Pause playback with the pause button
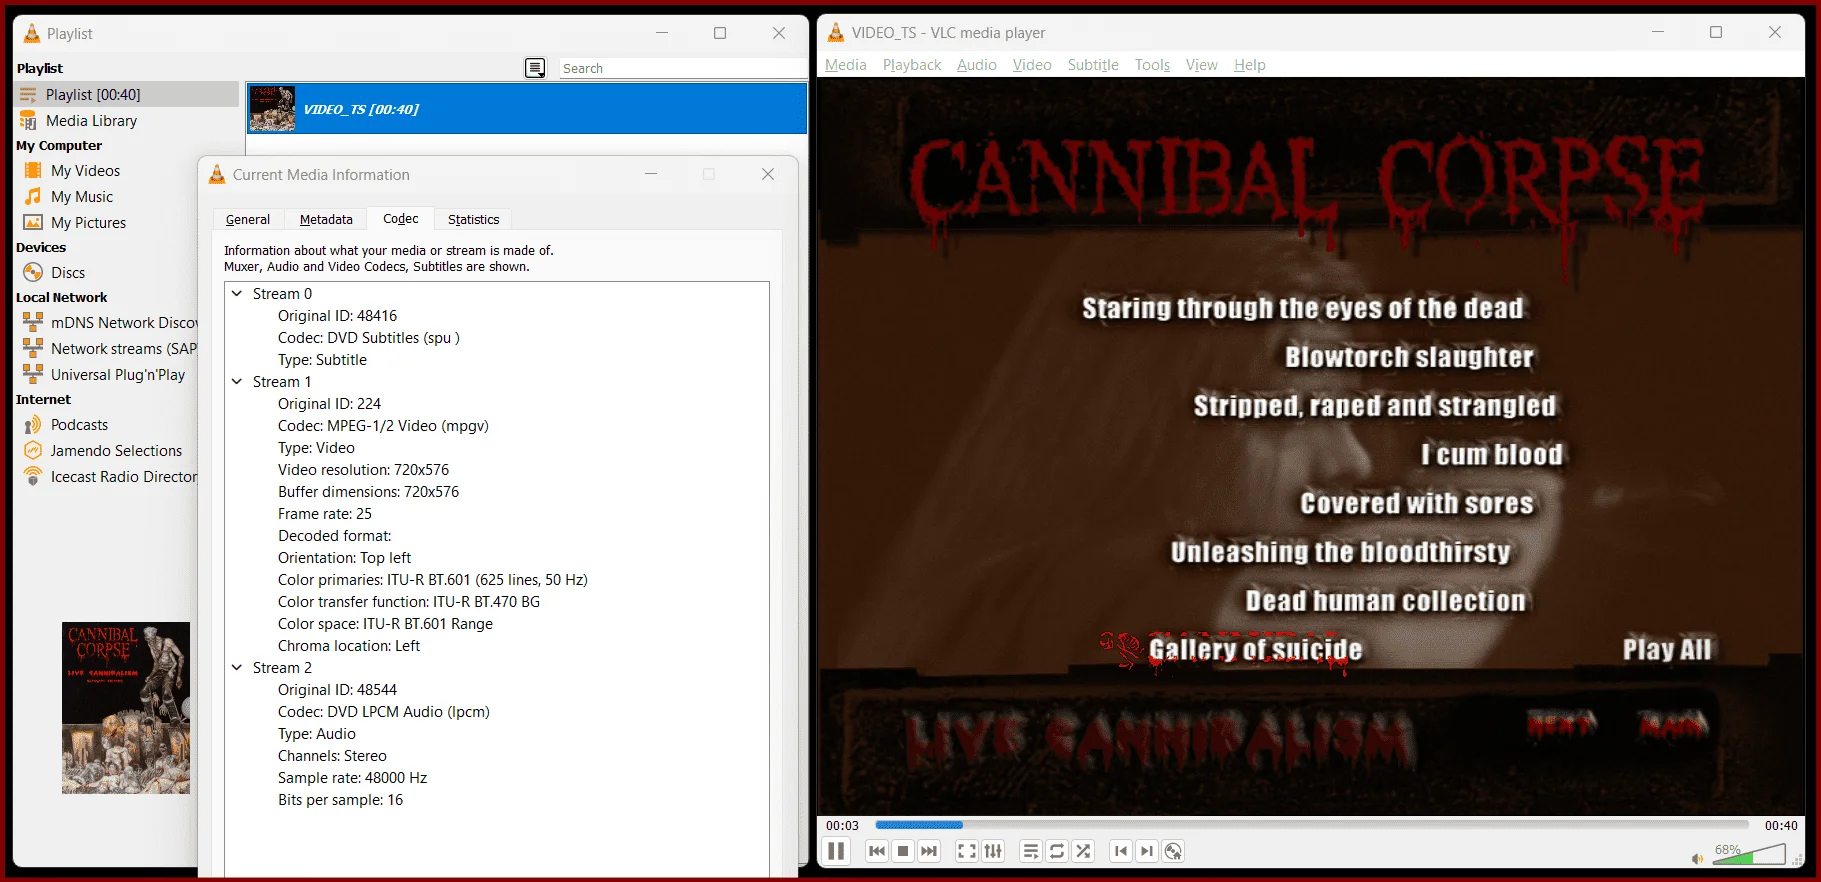 pyautogui.click(x=836, y=851)
